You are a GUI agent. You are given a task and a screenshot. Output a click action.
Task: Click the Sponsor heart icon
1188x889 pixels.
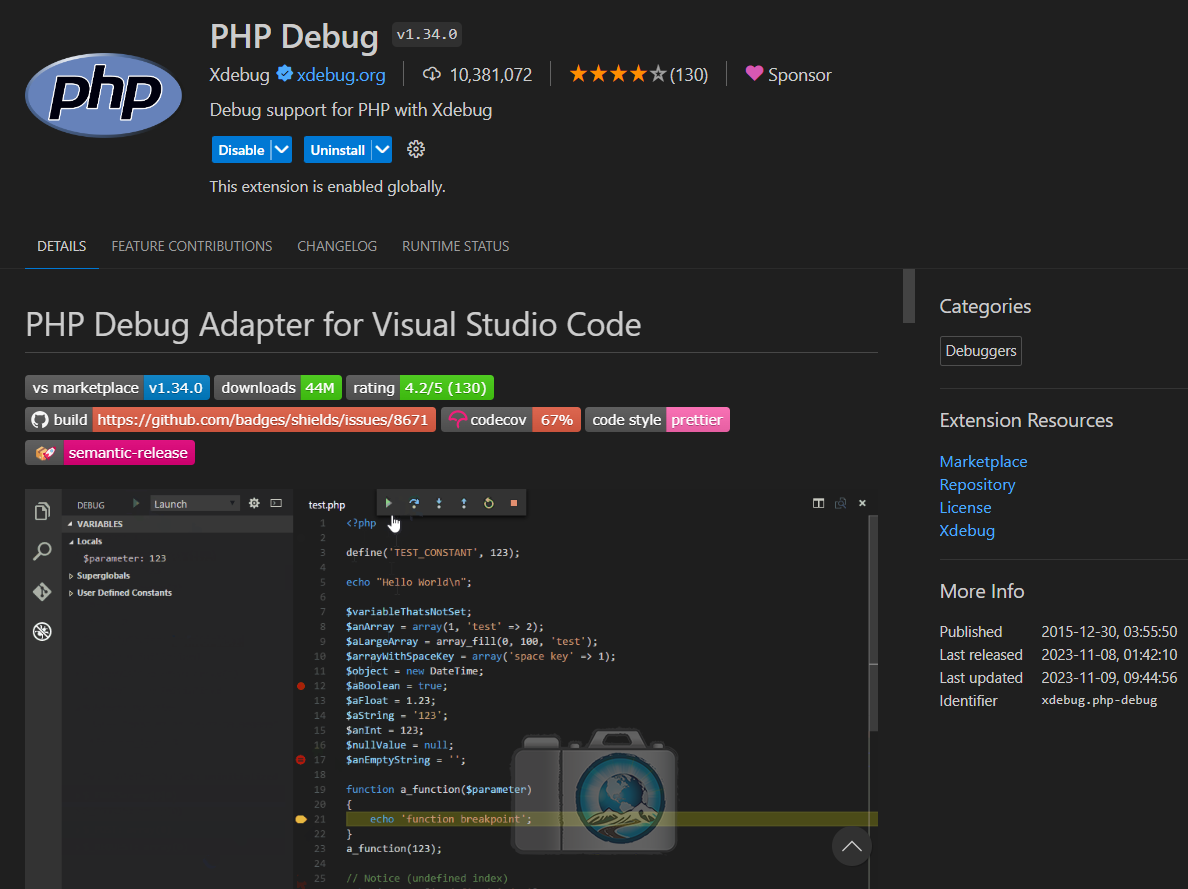754,74
